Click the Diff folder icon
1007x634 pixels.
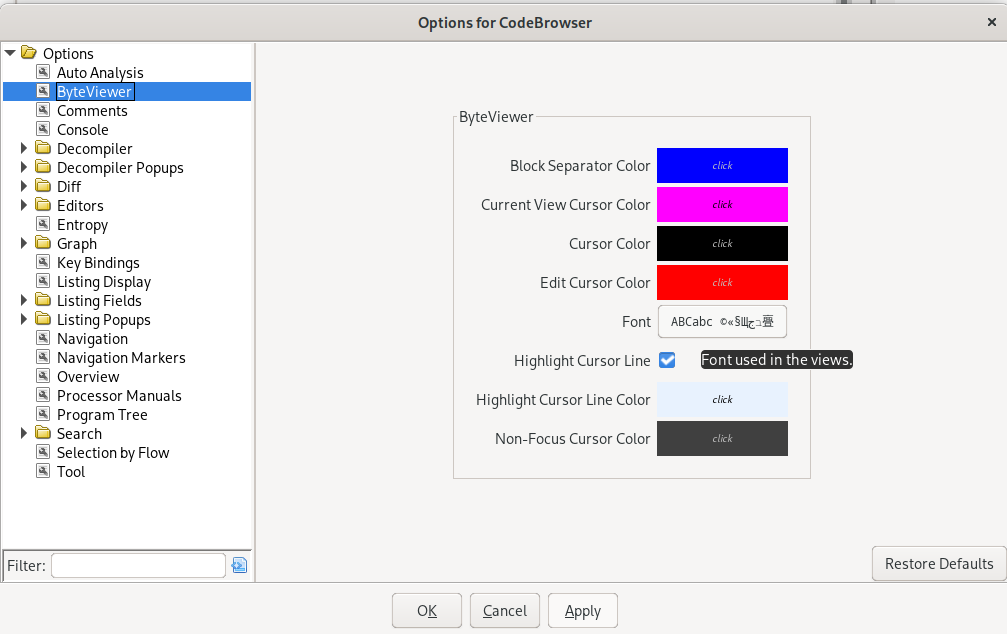point(43,186)
